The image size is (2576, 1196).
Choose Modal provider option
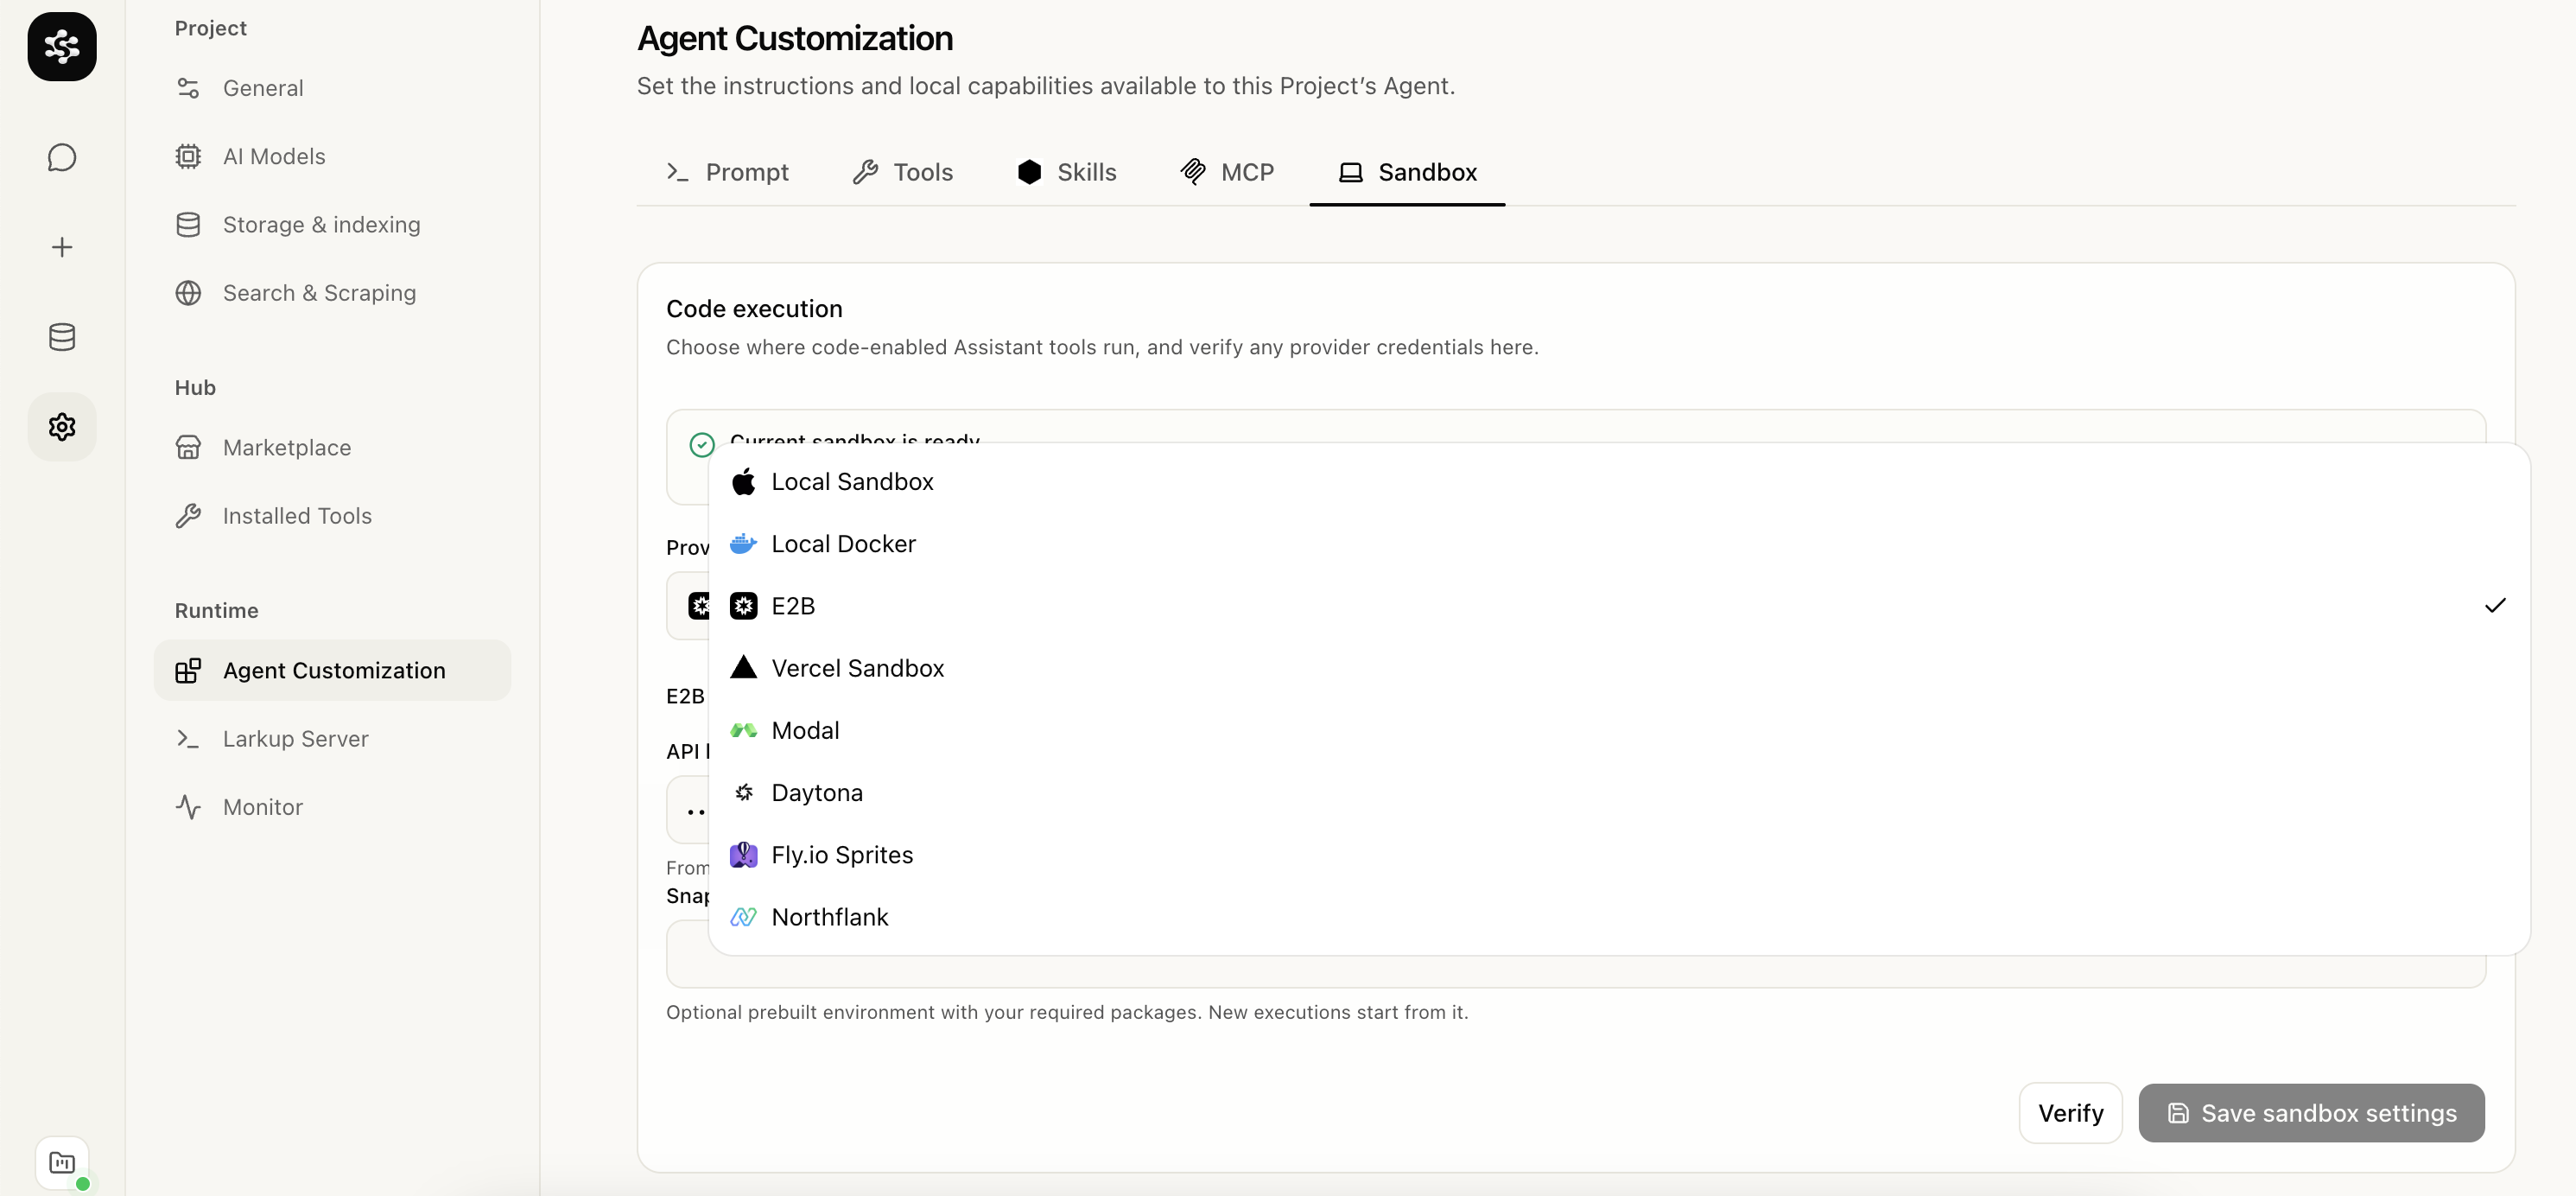click(x=1619, y=730)
